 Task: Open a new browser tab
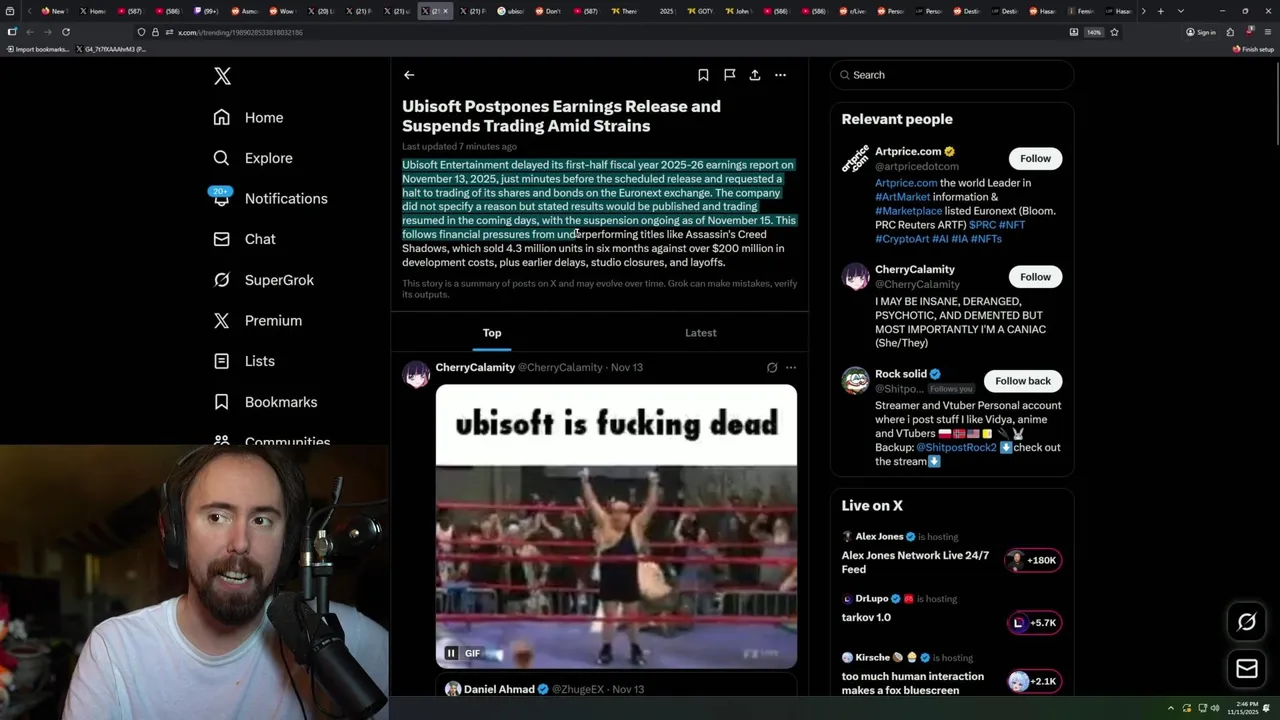point(1160,11)
